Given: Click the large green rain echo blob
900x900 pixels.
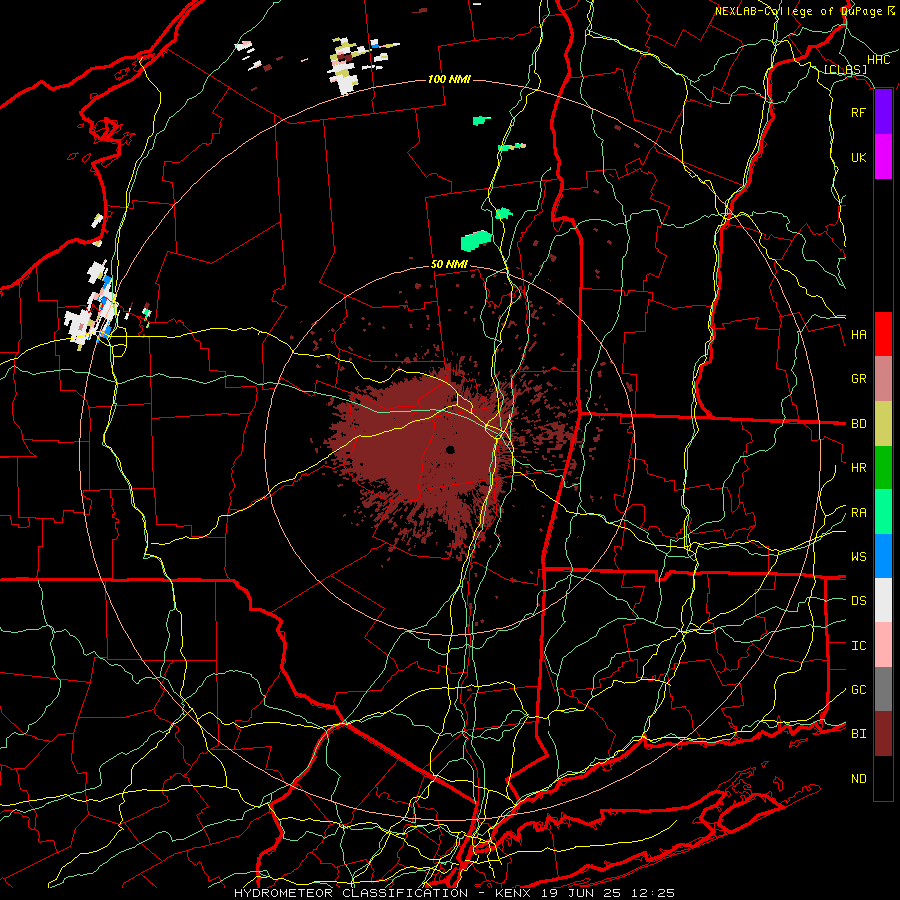Looking at the screenshot, I should [476, 240].
